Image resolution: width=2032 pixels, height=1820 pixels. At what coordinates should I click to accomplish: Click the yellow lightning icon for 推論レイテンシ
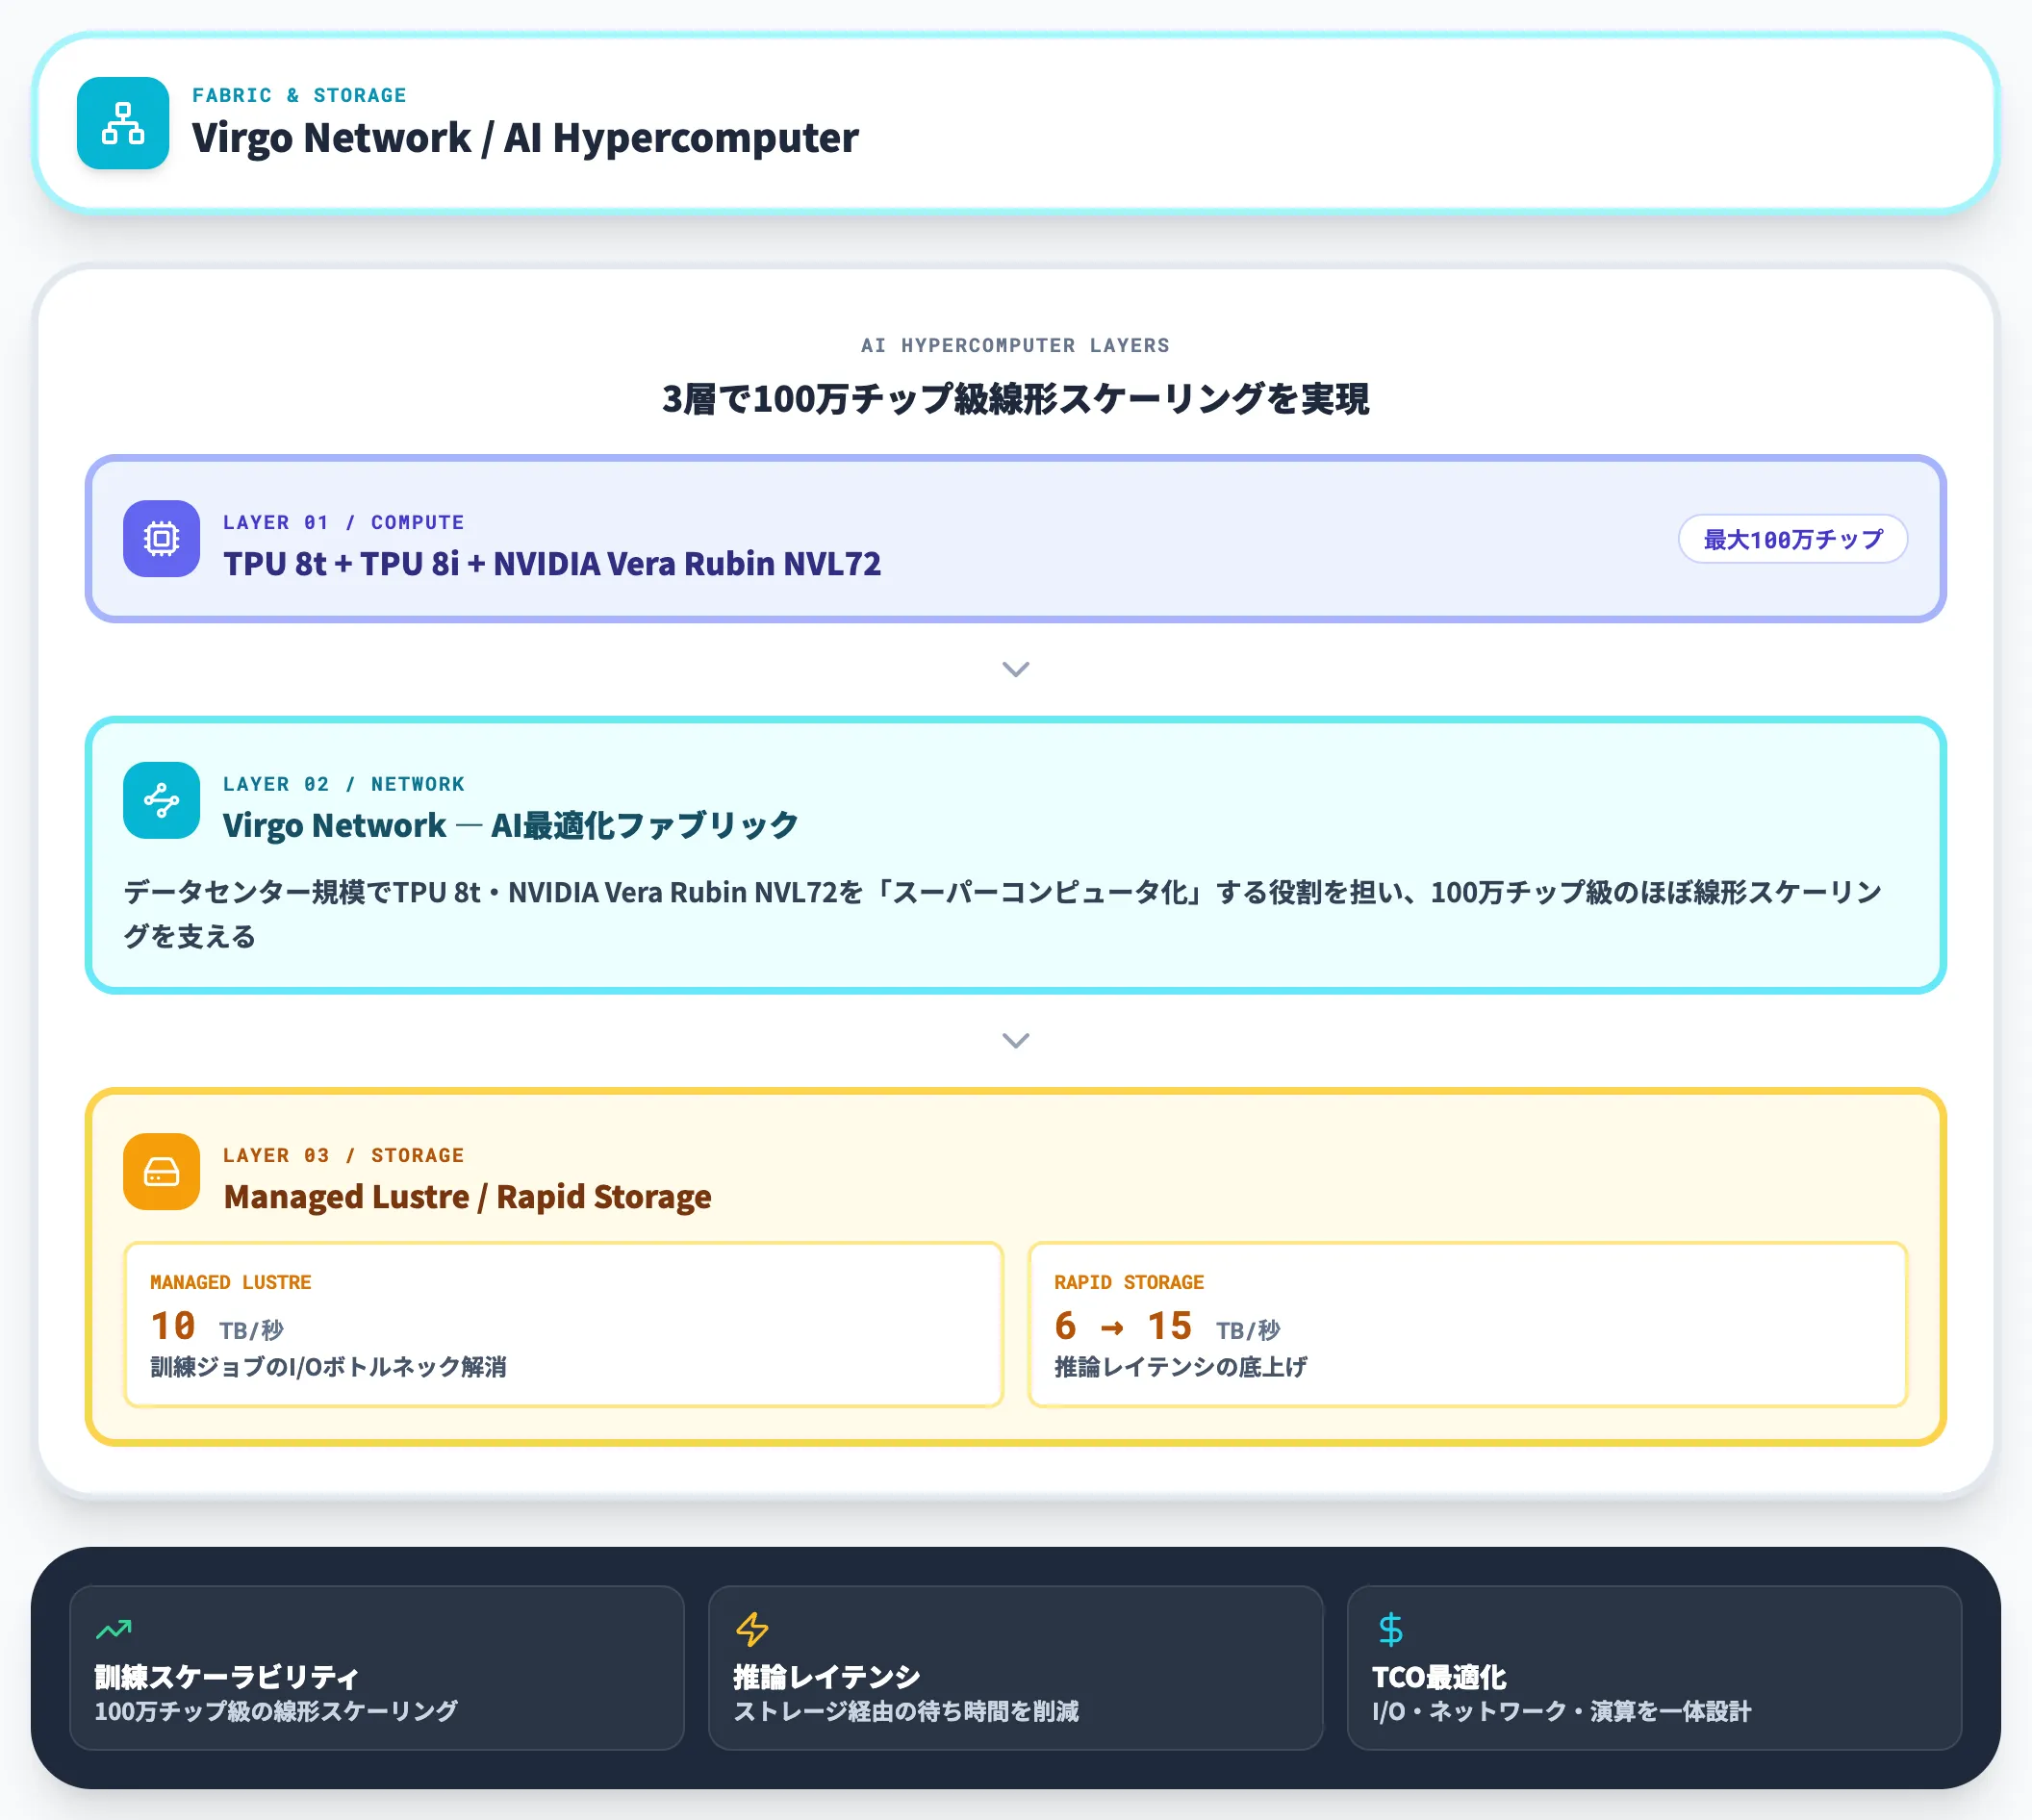pyautogui.click(x=755, y=1630)
